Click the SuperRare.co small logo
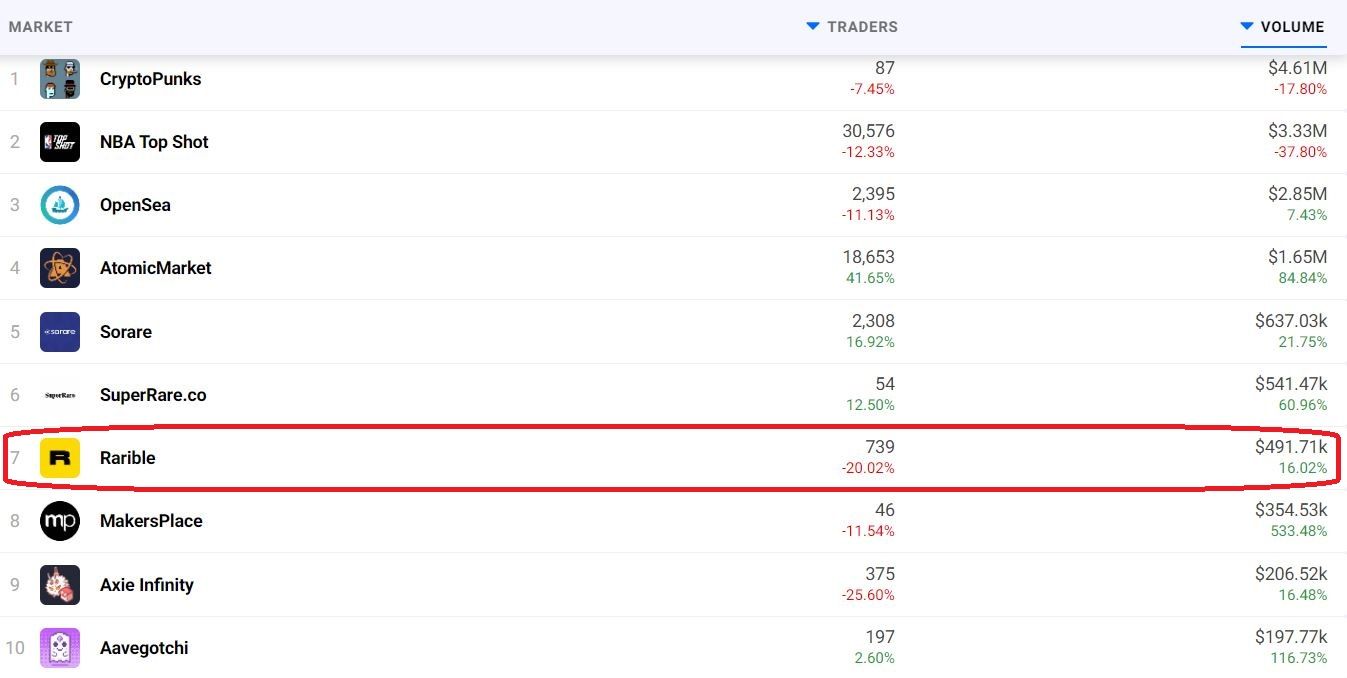 (60, 395)
